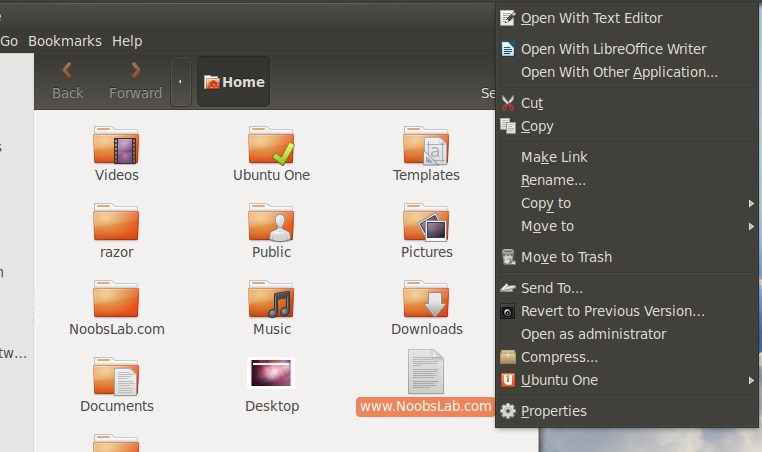Screen dimensions: 762x452
Task: Click the Ubuntu One U icon in menu
Action: [508, 380]
